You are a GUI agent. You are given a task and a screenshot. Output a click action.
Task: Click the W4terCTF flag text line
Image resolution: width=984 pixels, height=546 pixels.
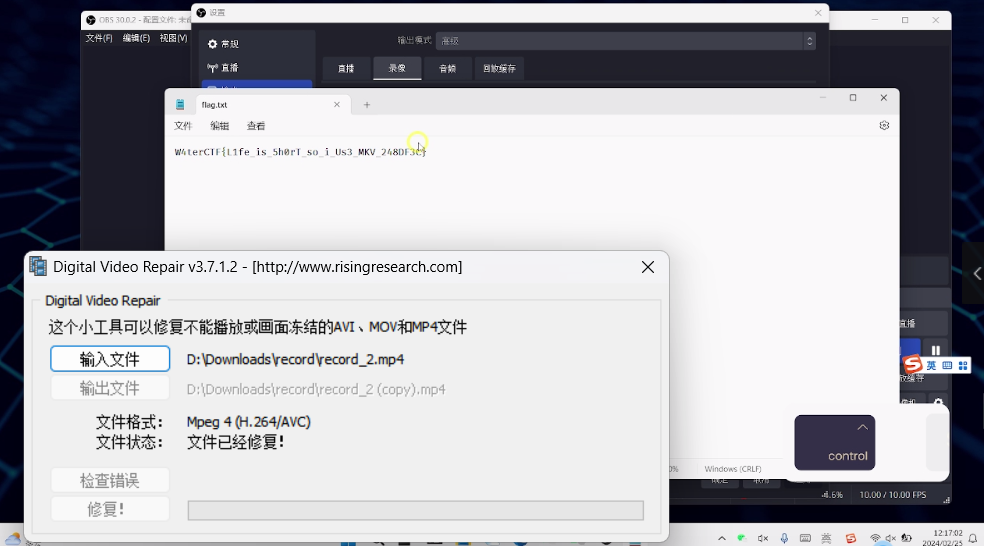(x=301, y=152)
